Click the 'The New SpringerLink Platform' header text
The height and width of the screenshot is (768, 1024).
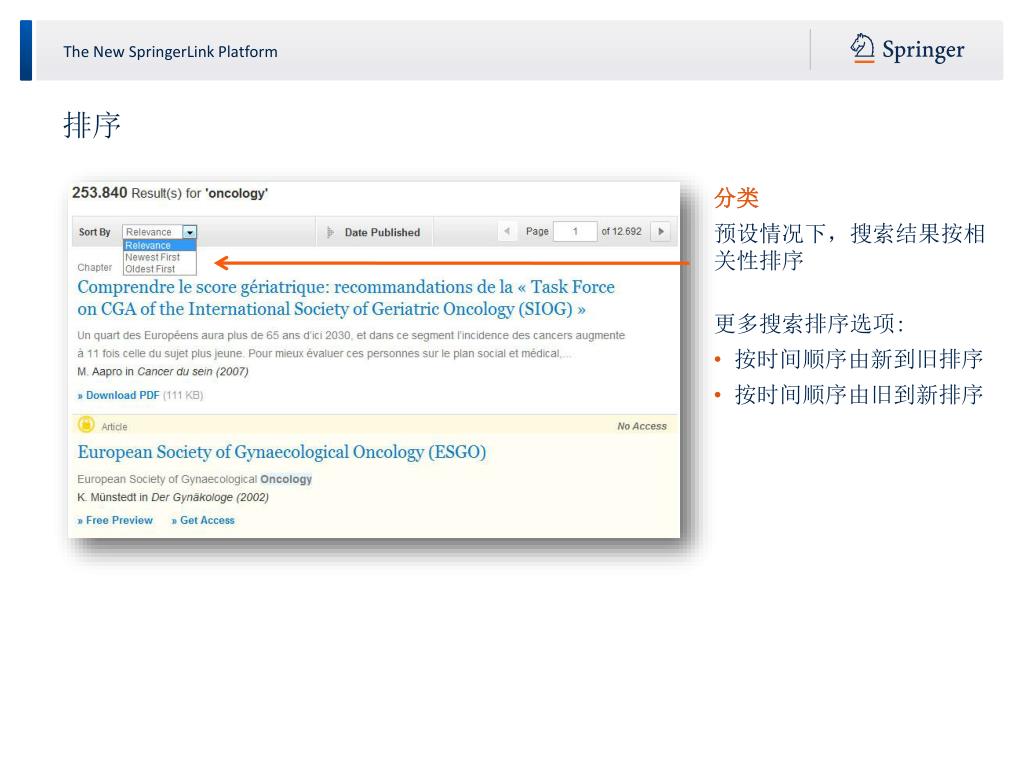coord(170,52)
